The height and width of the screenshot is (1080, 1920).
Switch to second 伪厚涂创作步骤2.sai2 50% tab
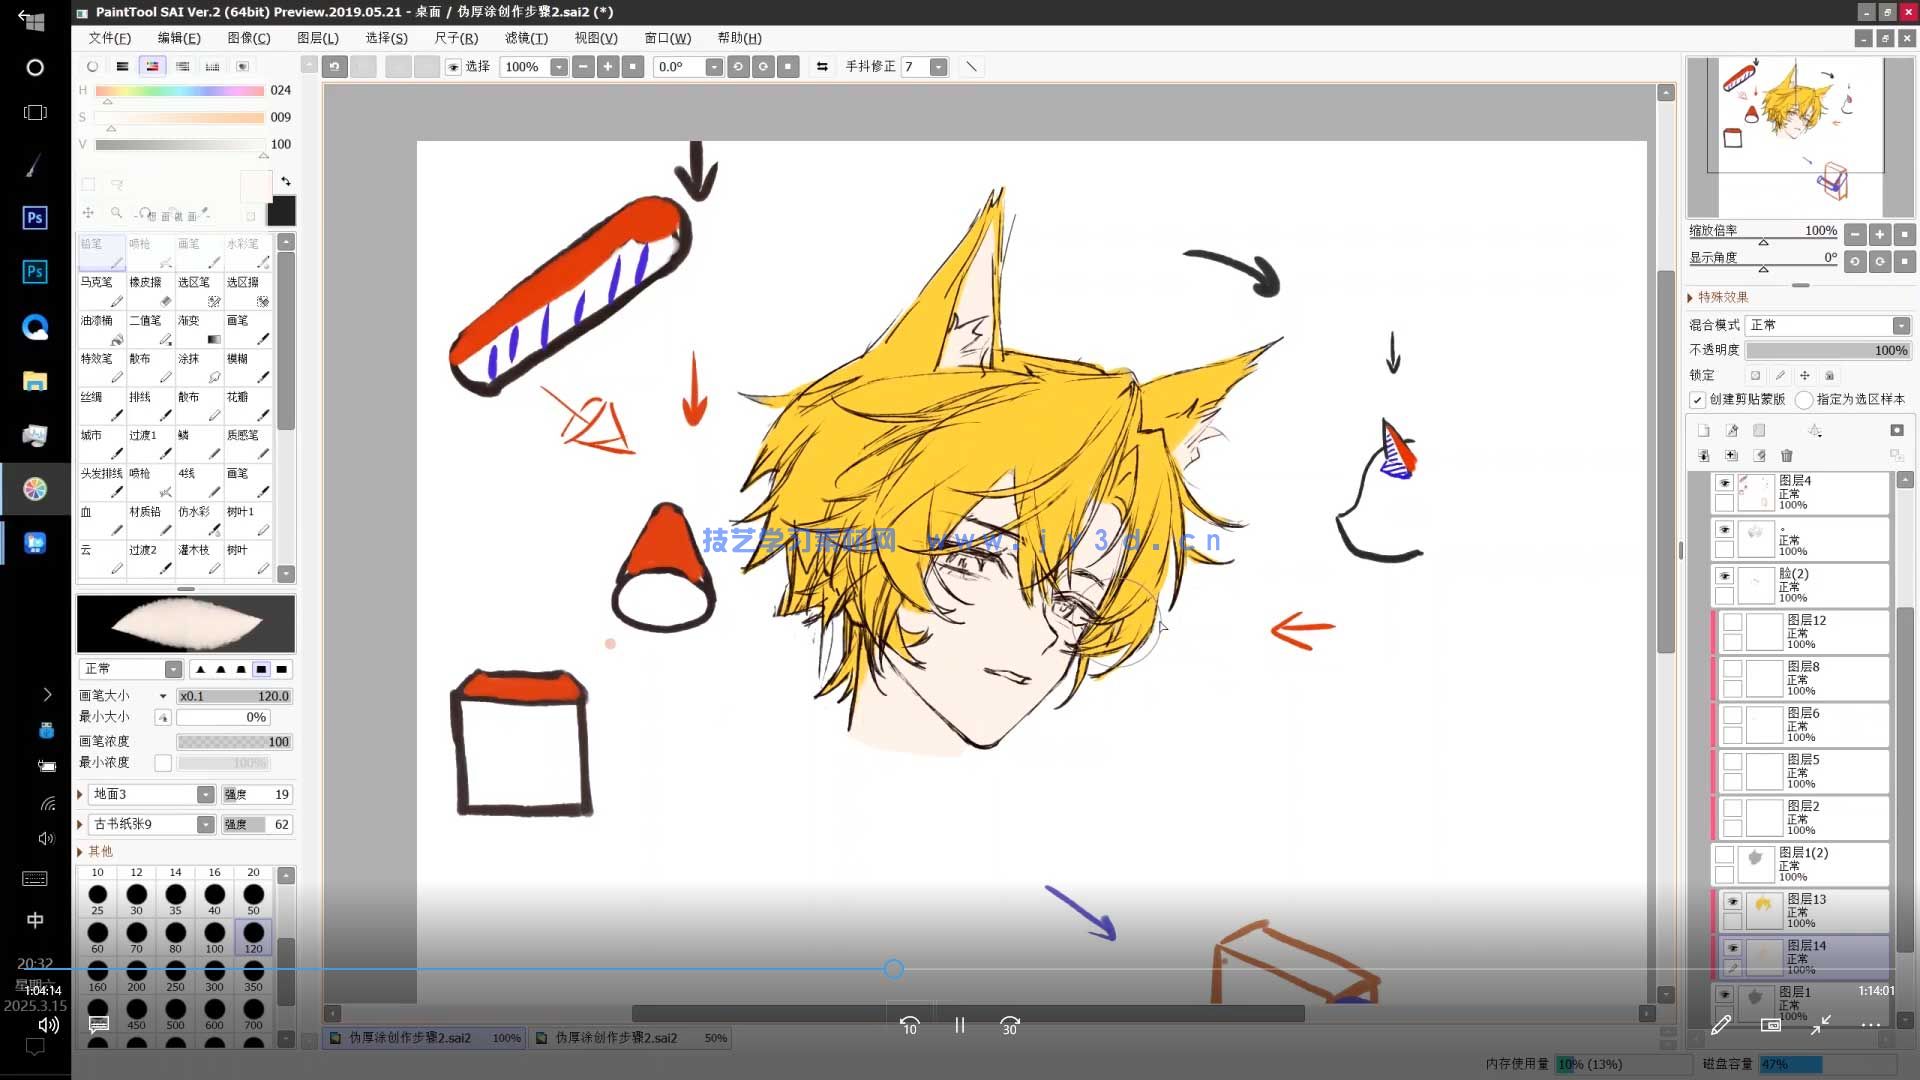coord(630,1038)
